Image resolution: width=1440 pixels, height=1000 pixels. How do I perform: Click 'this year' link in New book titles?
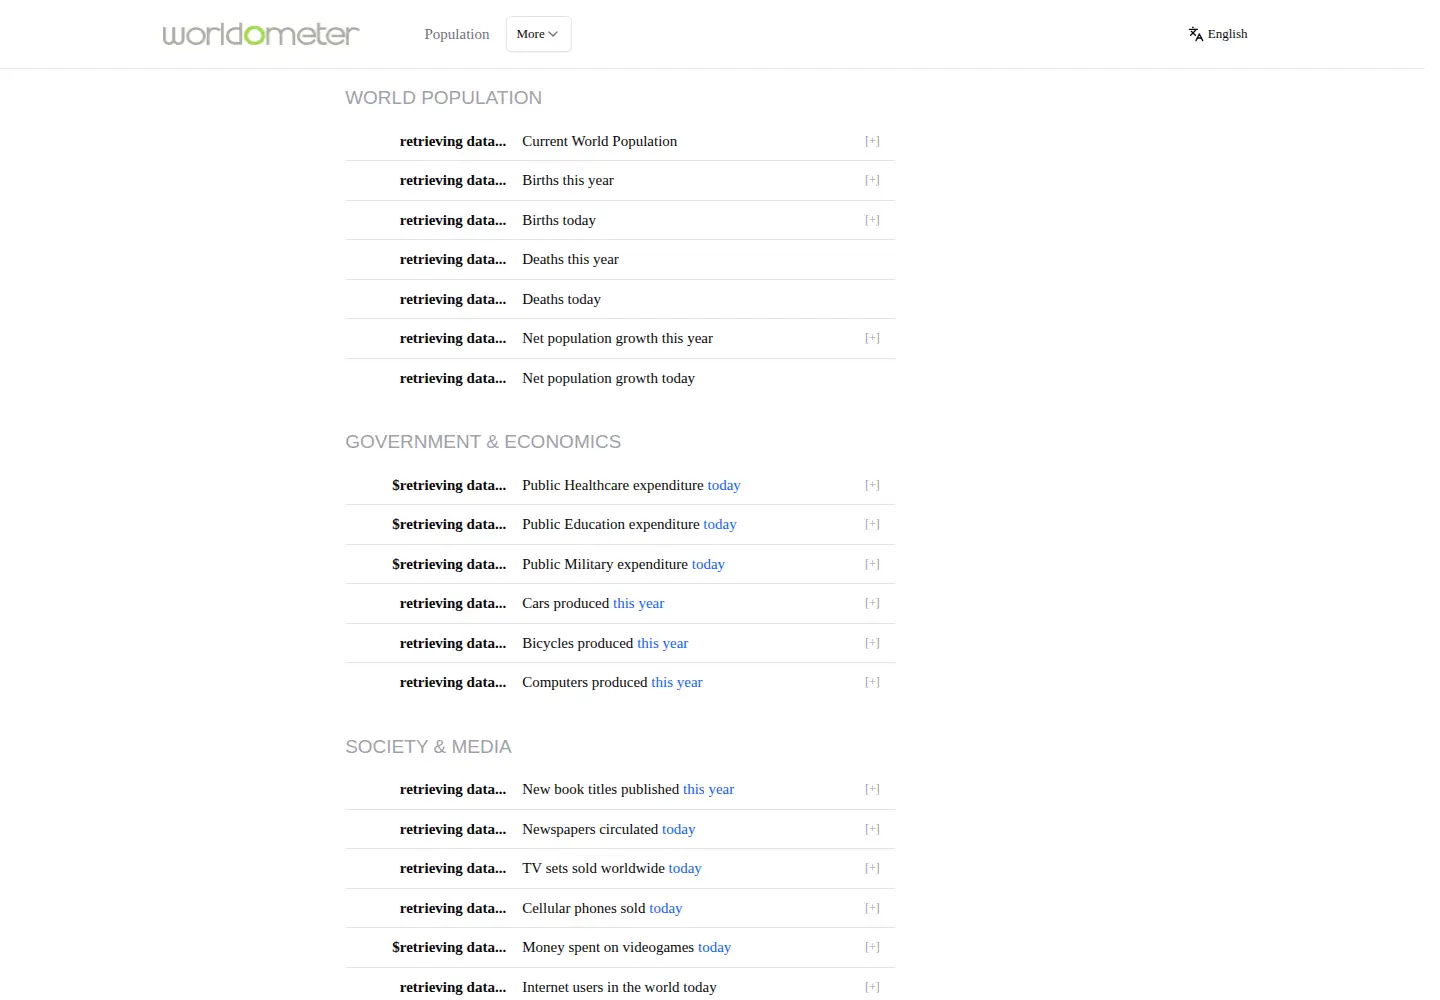point(708,789)
